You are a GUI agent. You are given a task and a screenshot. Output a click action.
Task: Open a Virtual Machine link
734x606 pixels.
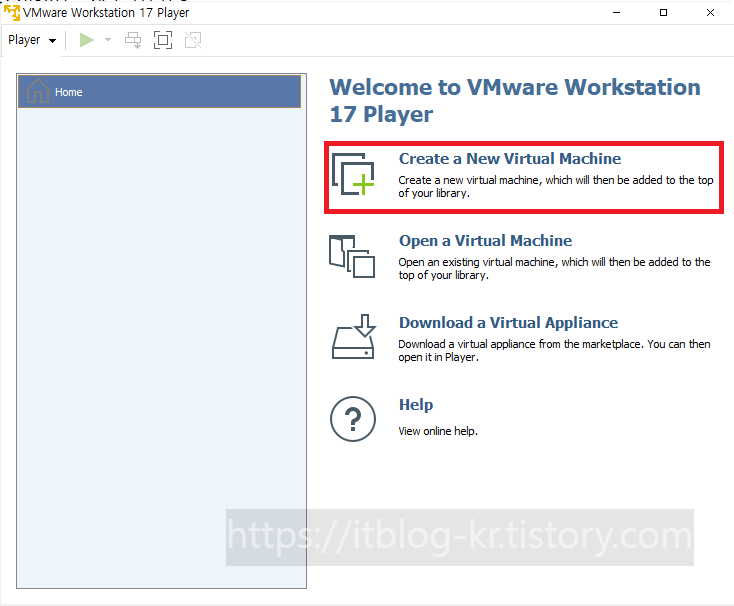[485, 241]
